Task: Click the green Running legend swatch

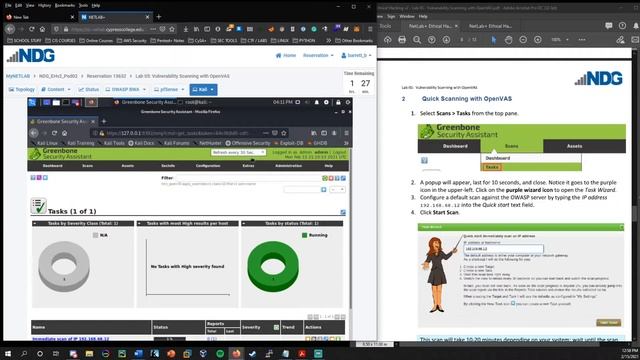Action: pyautogui.click(x=304, y=235)
